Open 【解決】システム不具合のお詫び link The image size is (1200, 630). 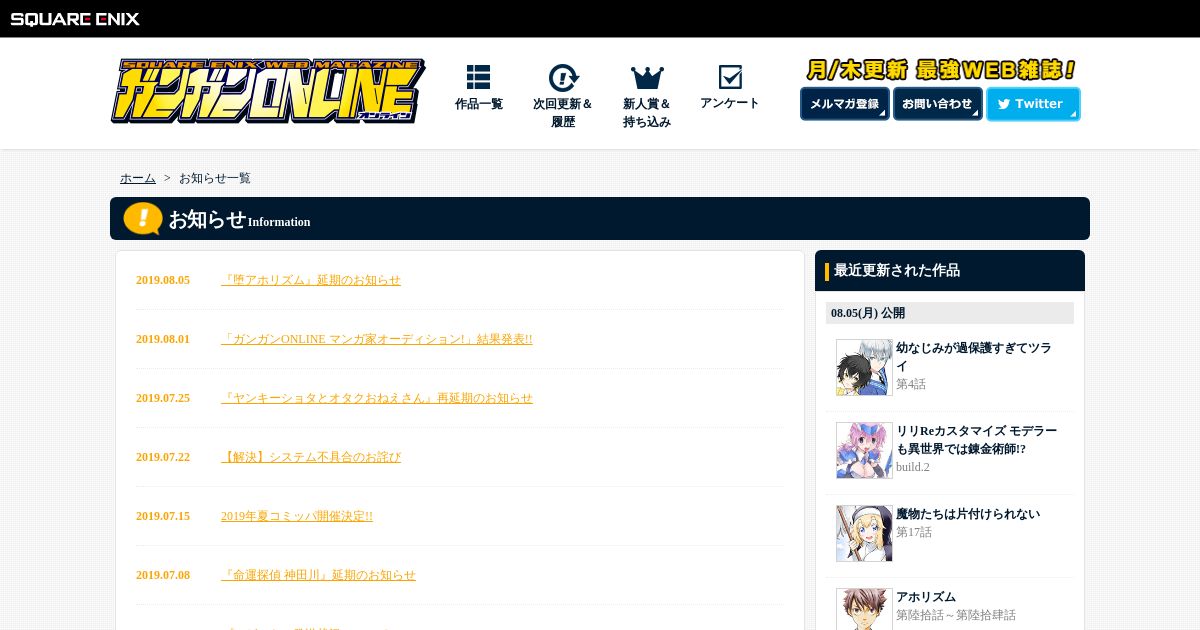tap(311, 457)
